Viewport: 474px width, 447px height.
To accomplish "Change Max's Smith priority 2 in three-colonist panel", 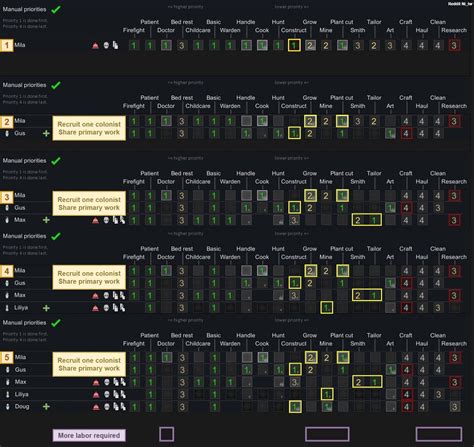I will click(358, 220).
